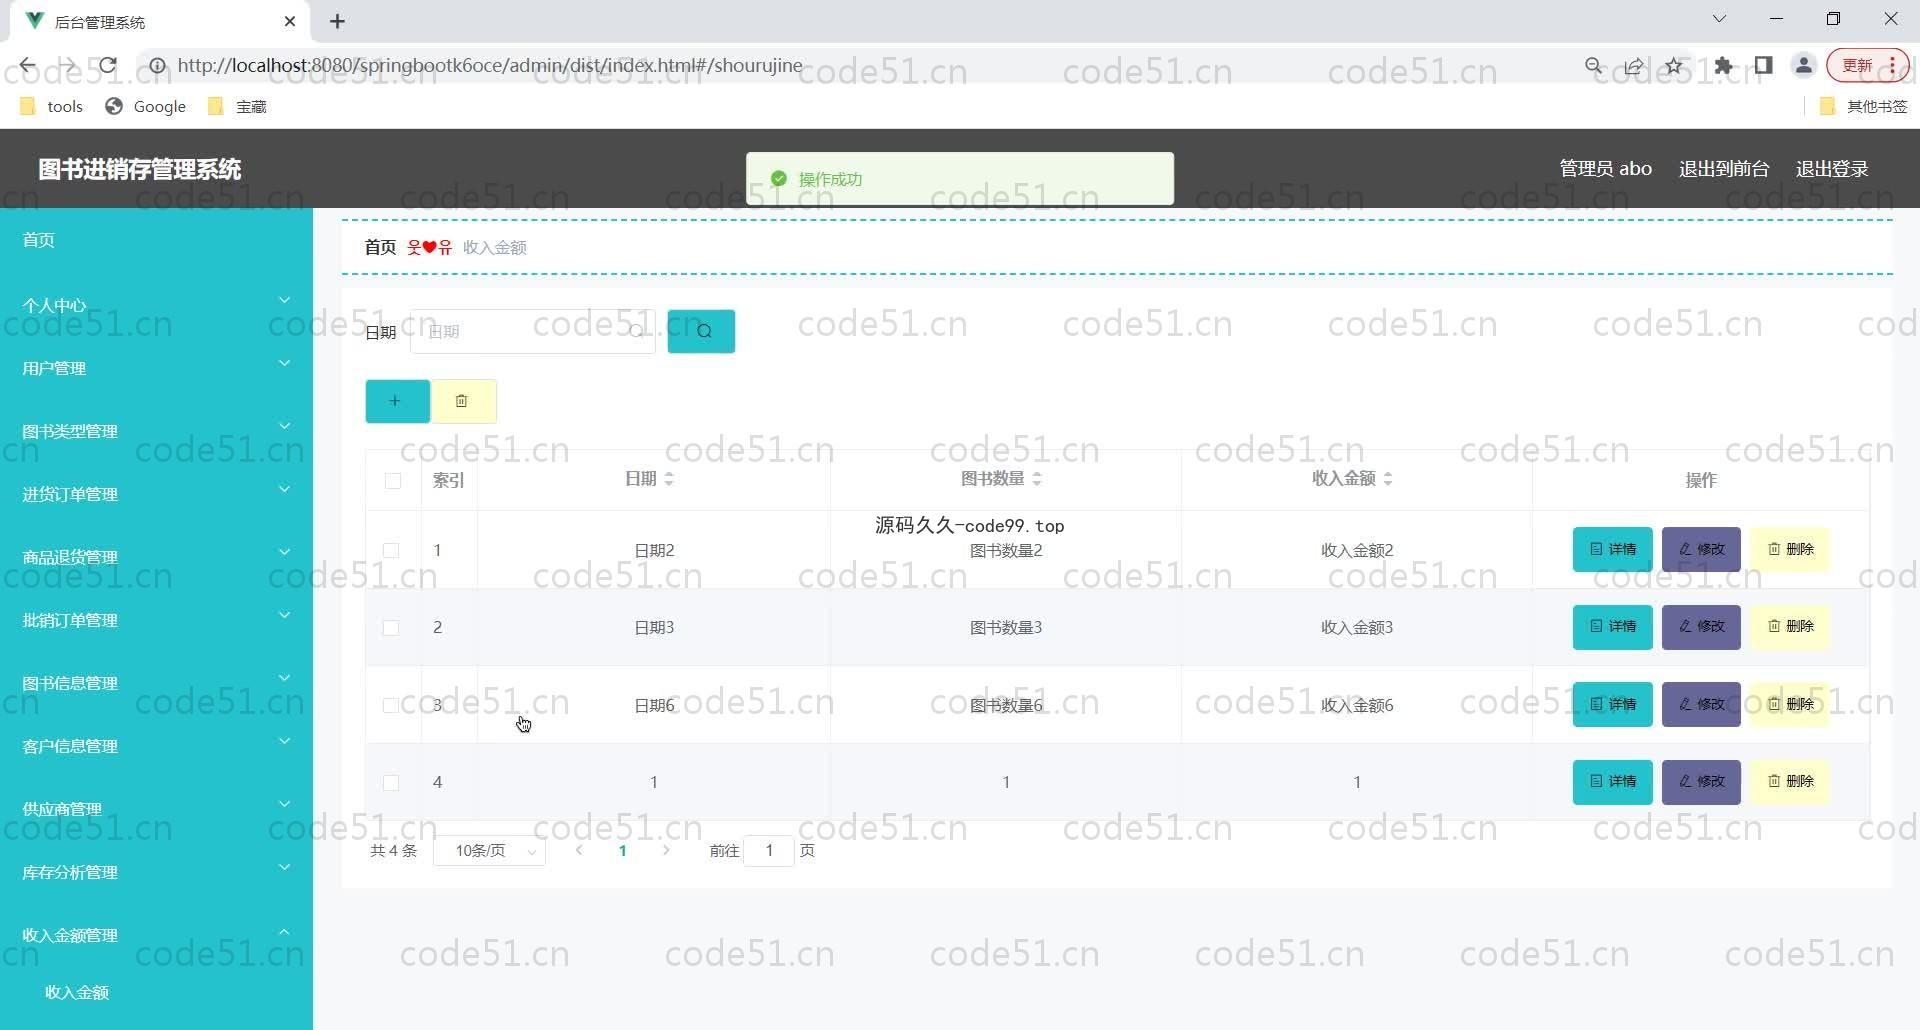
Task: Click the plus add-record button
Action: coord(397,401)
